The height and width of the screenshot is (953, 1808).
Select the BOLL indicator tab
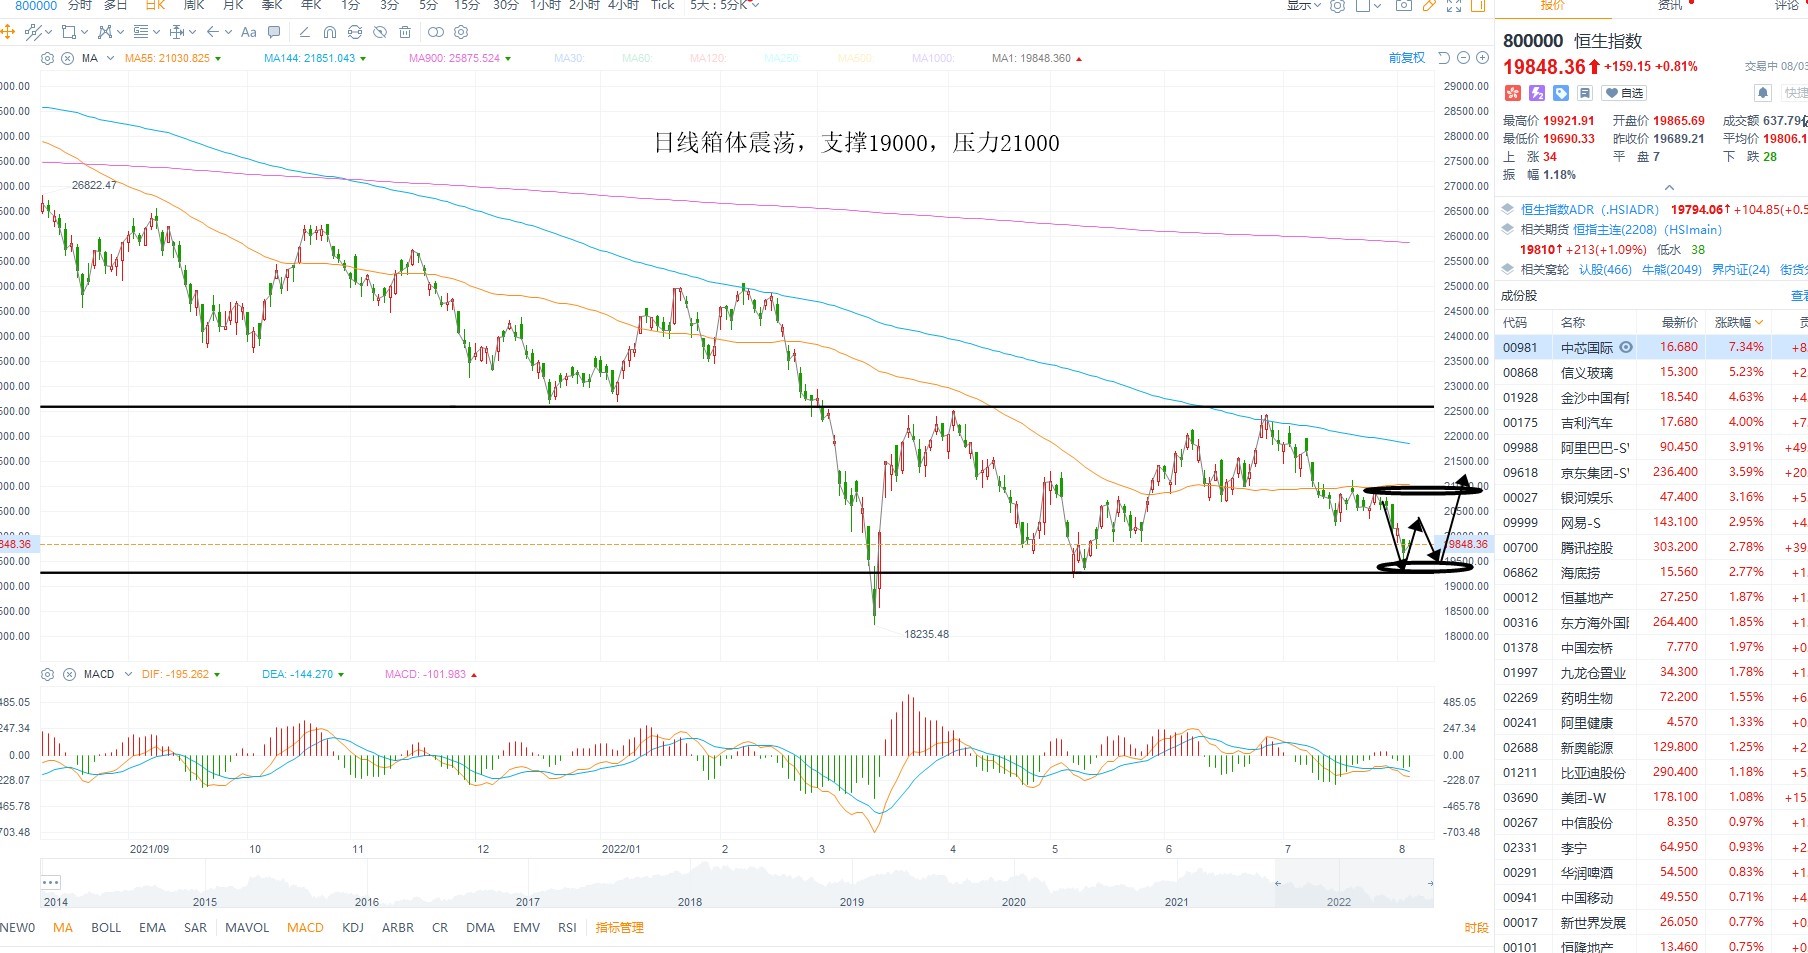point(106,927)
